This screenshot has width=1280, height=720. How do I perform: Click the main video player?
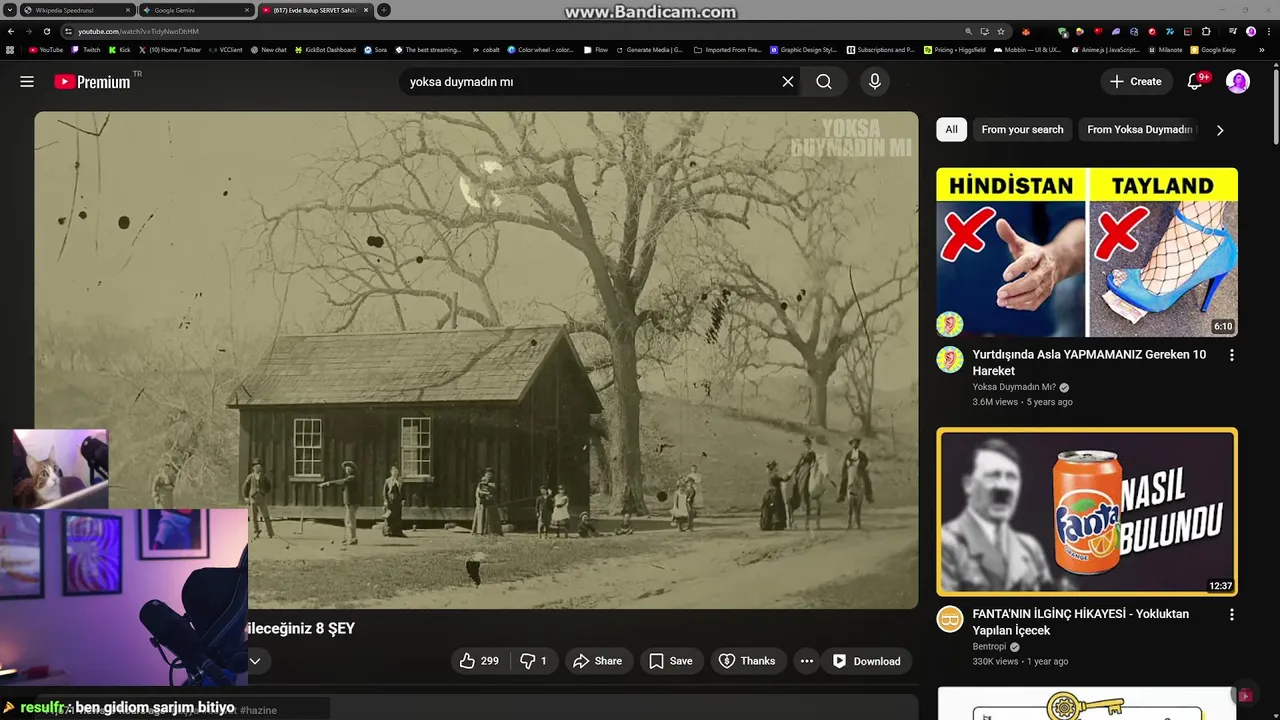[x=476, y=360]
